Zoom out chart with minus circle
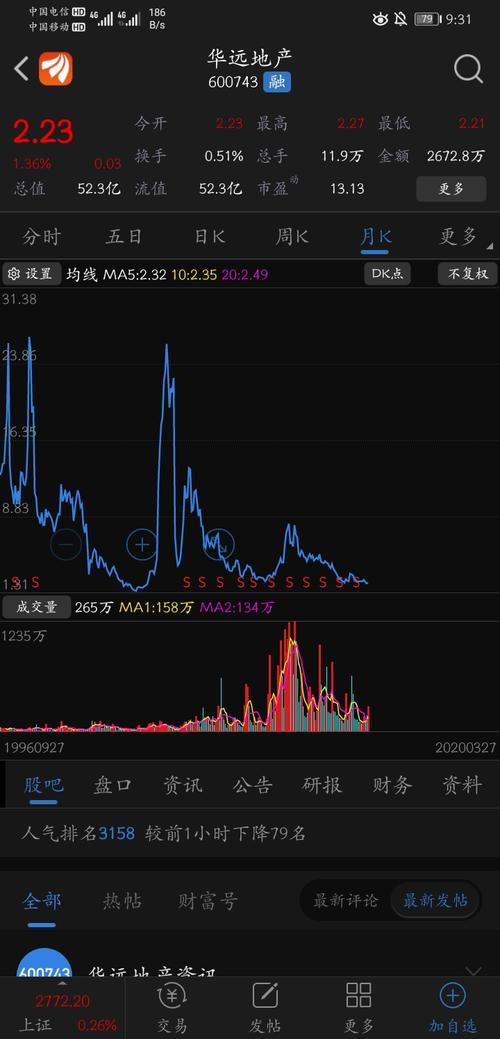500x1039 pixels. [66, 545]
